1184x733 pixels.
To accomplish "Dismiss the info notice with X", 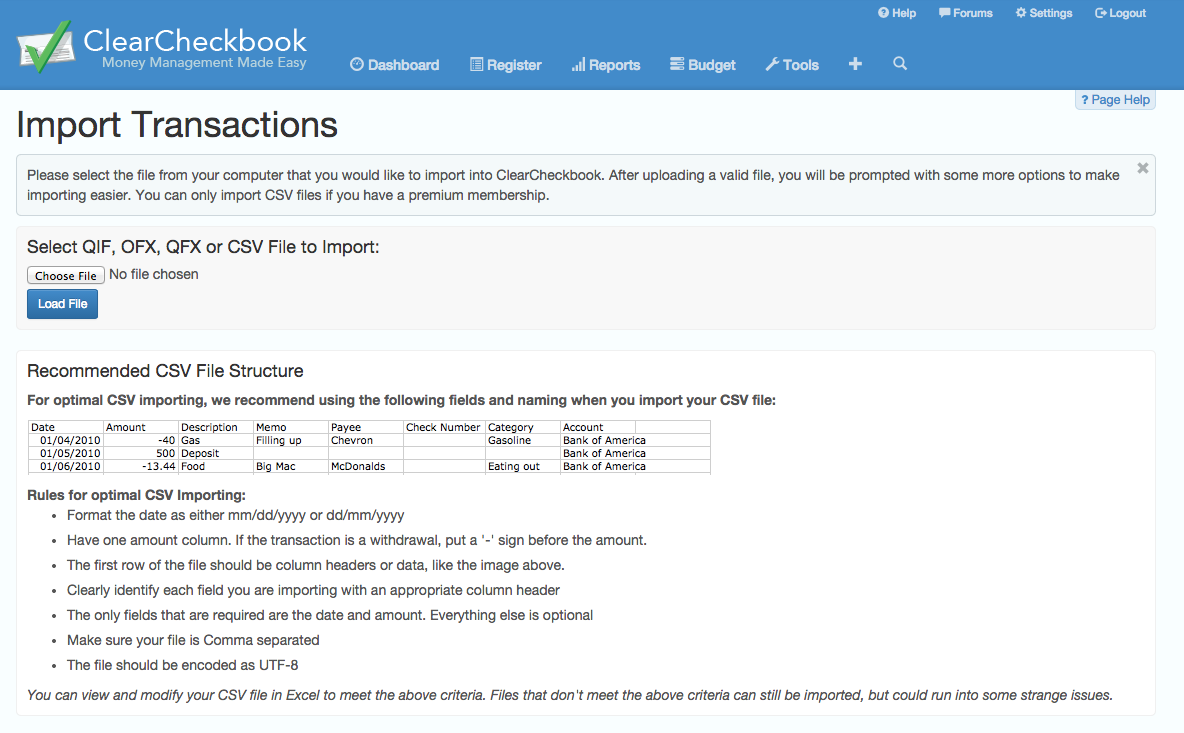I will (1143, 169).
